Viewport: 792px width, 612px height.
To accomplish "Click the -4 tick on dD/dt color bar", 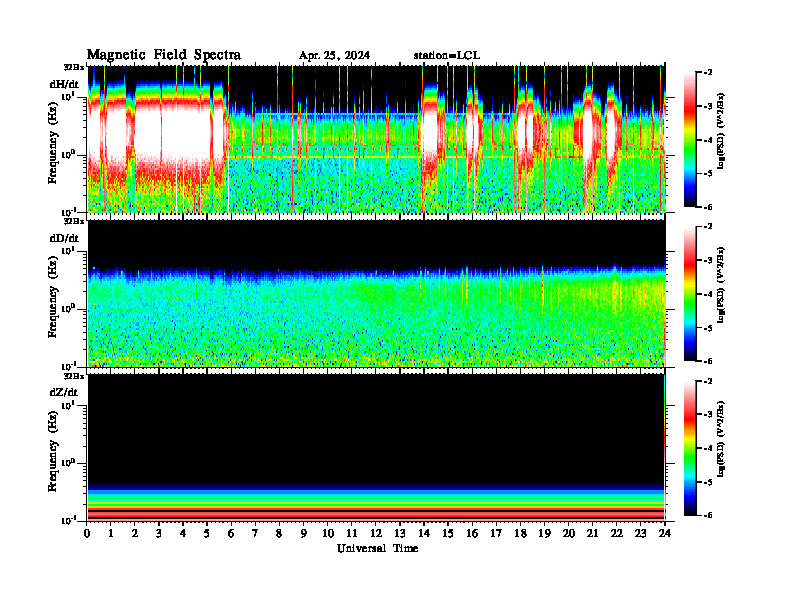I will coord(708,294).
